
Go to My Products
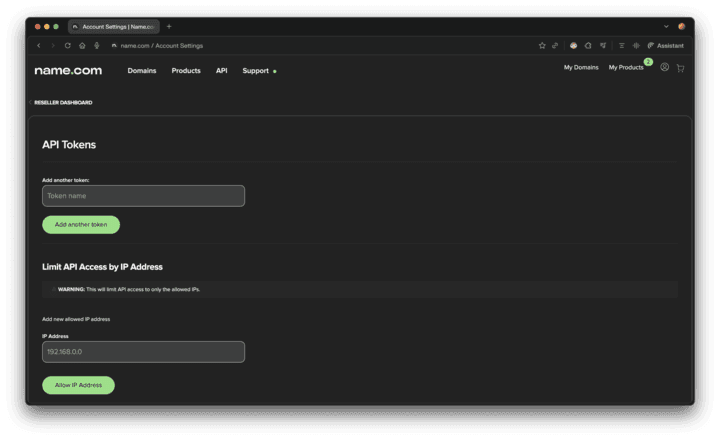pos(626,68)
